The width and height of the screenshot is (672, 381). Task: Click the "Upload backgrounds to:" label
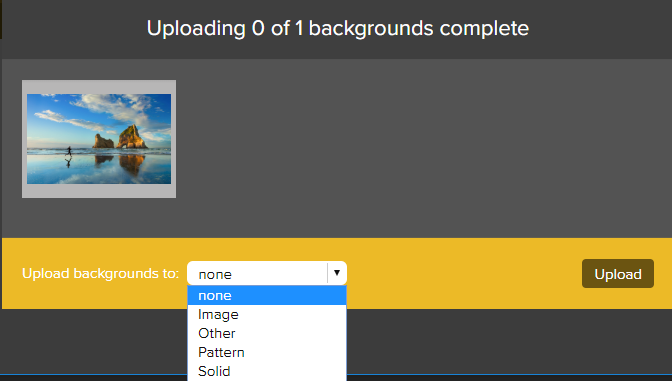(x=100, y=273)
